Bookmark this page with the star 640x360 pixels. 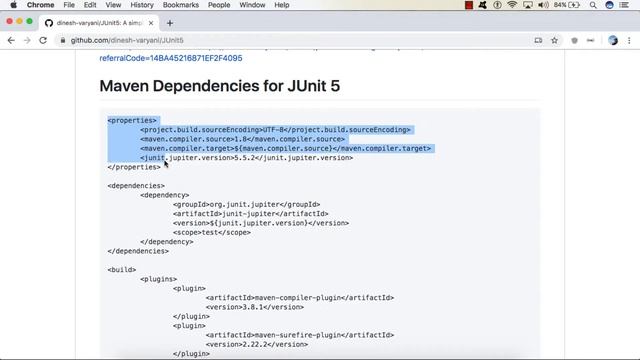tap(554, 40)
